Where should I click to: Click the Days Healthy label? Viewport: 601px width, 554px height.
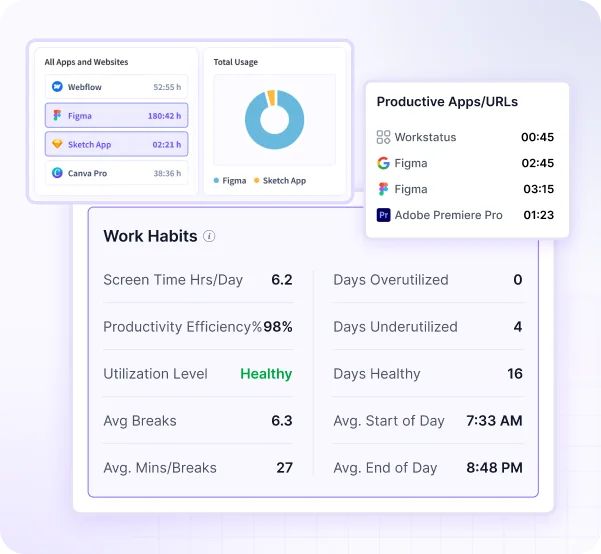point(377,374)
